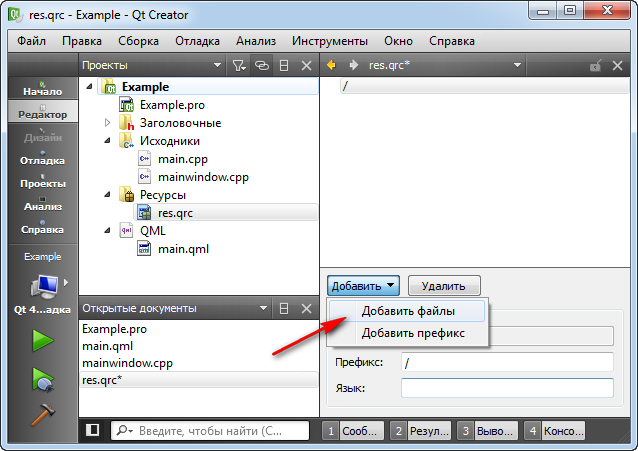
Task: Close the Открытые документы panel
Action: click(x=306, y=309)
